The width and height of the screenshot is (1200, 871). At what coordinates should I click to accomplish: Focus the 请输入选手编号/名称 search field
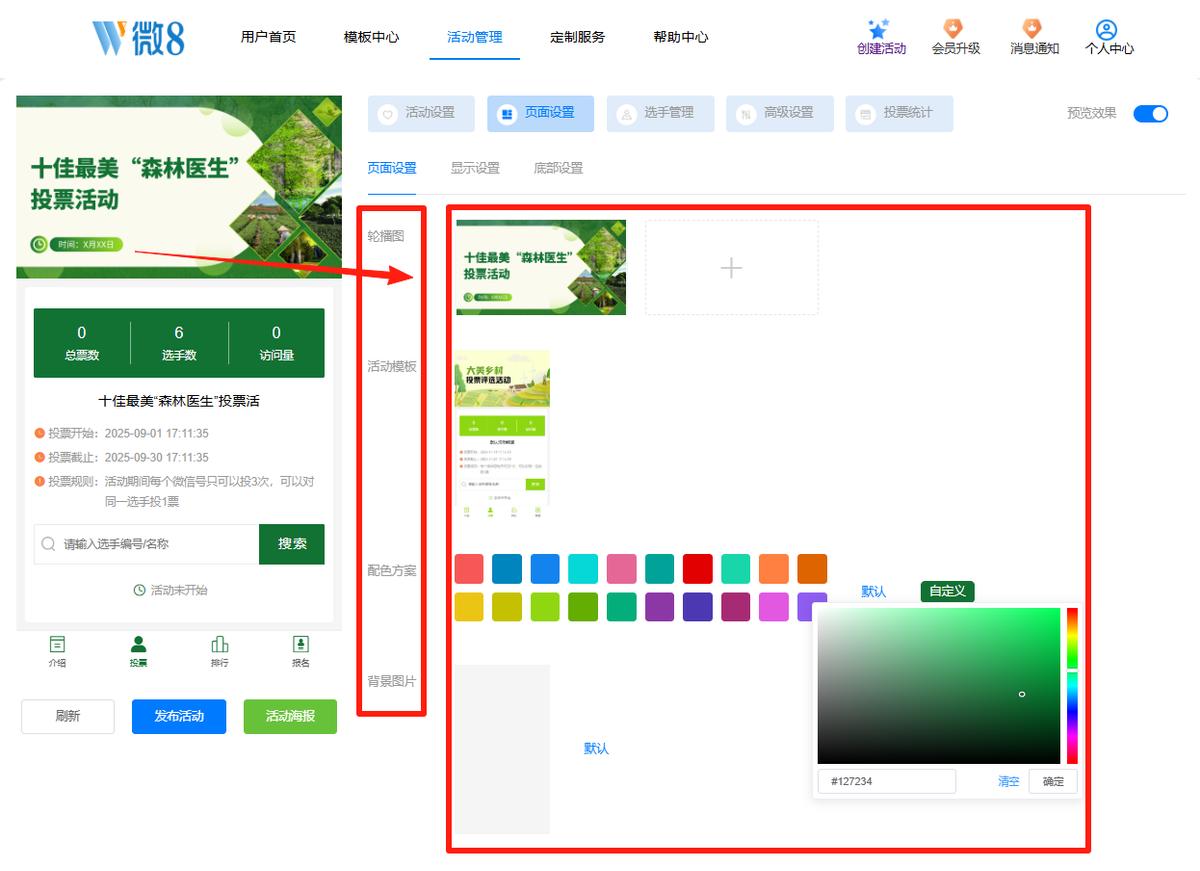[x=147, y=544]
